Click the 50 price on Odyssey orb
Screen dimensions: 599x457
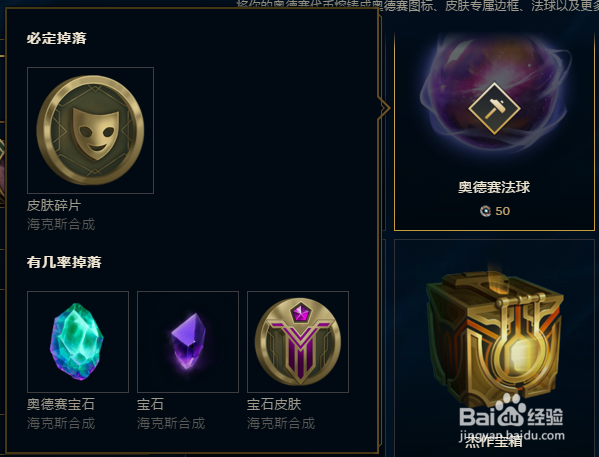[502, 211]
